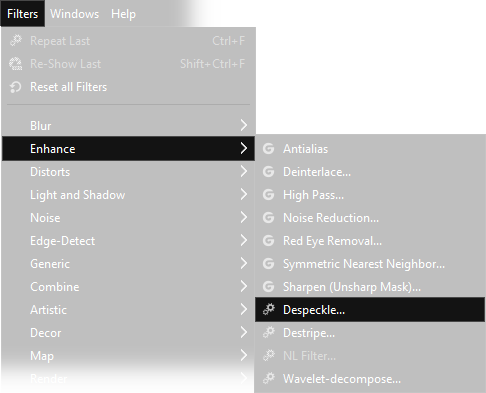Image resolution: width=486 pixels, height=393 pixels.
Task: Open the Blur submenu
Action: coord(128,126)
